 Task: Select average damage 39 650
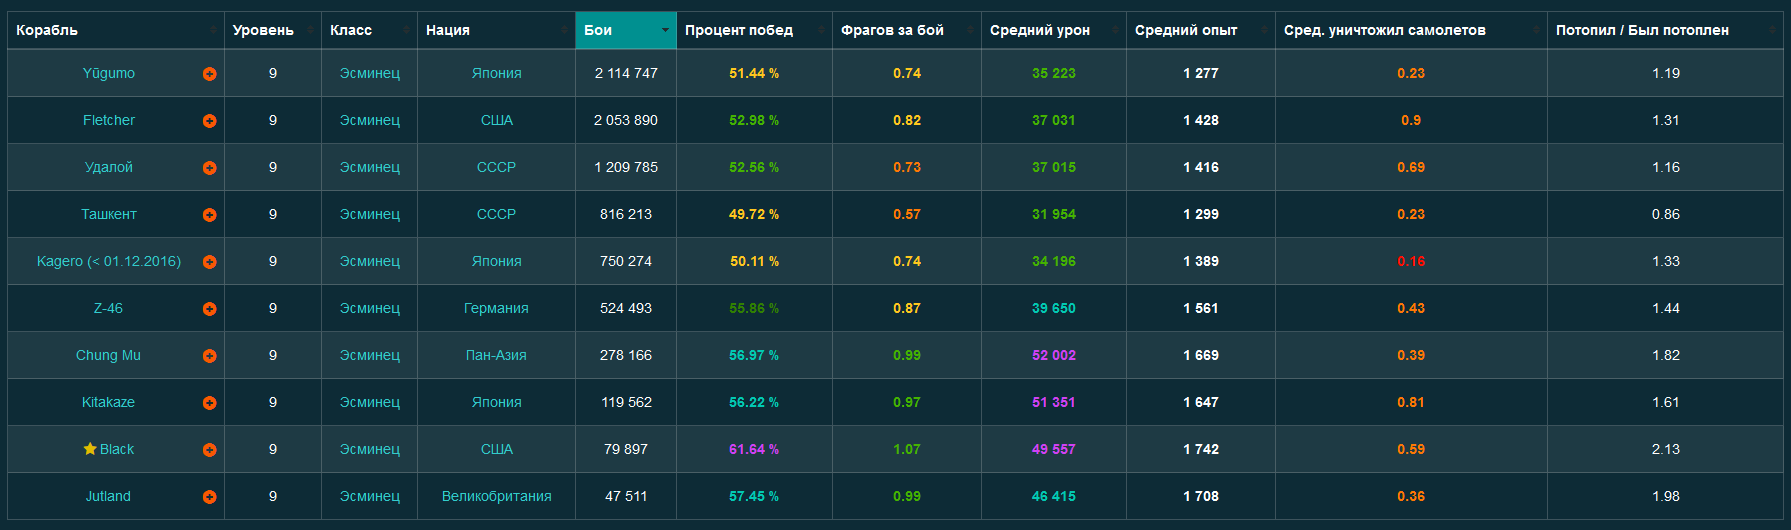click(x=1054, y=308)
